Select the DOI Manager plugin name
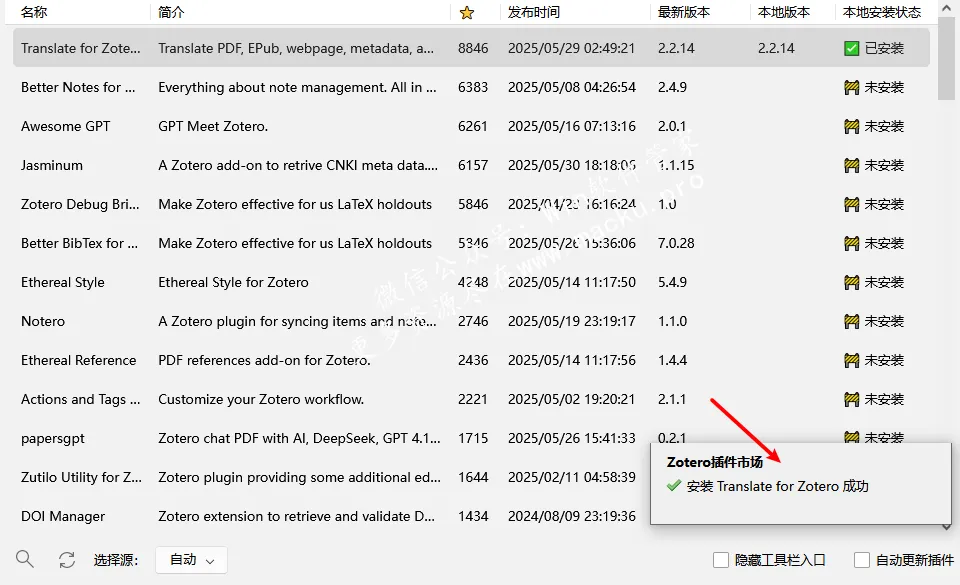This screenshot has width=960, height=585. click(x=63, y=516)
